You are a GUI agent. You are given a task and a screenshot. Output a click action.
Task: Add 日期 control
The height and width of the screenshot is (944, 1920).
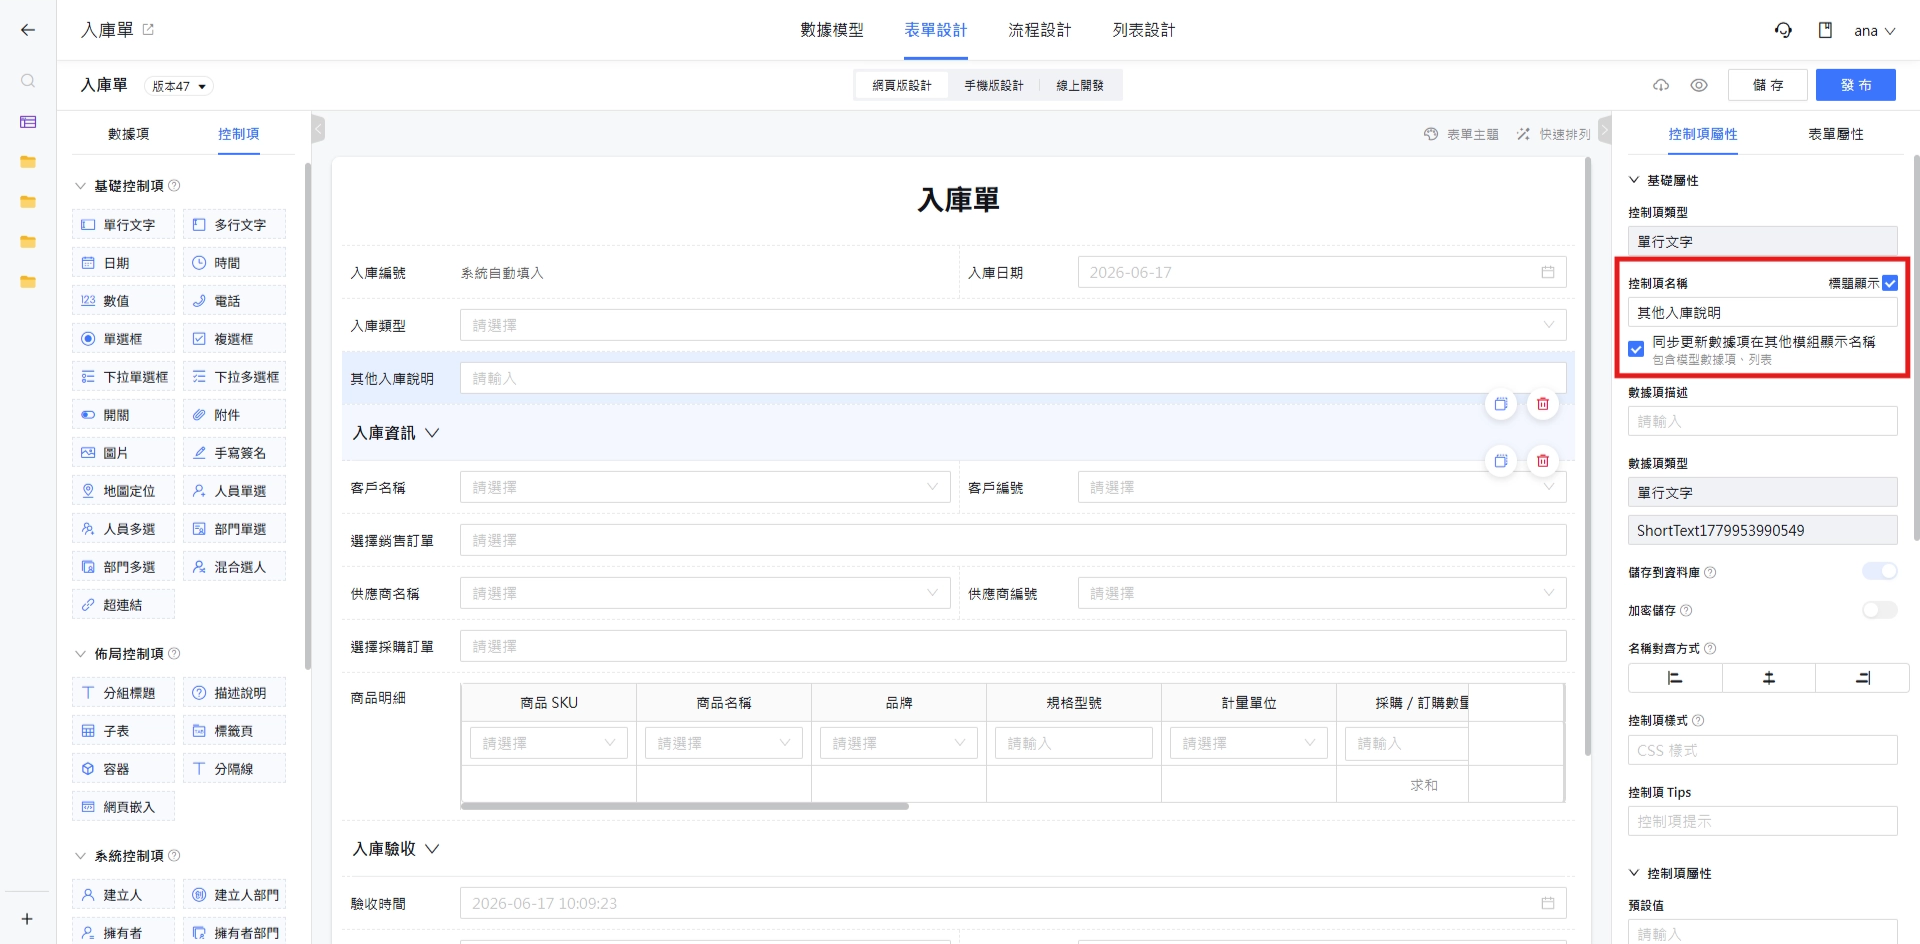[123, 263]
